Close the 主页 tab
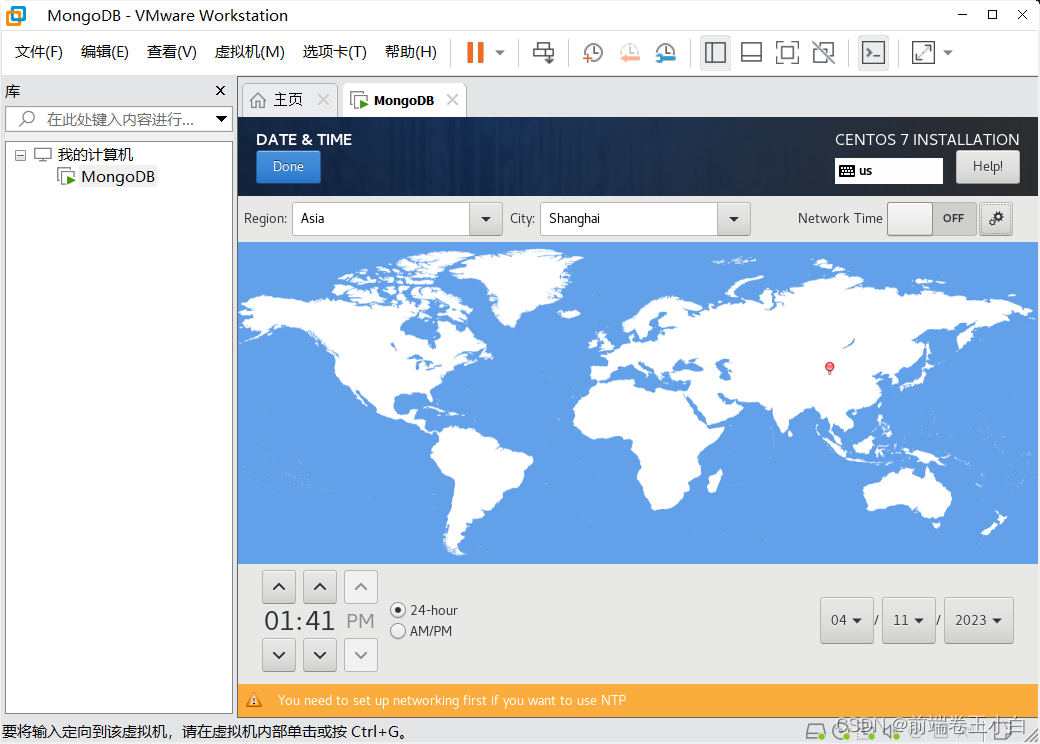 click(x=323, y=99)
